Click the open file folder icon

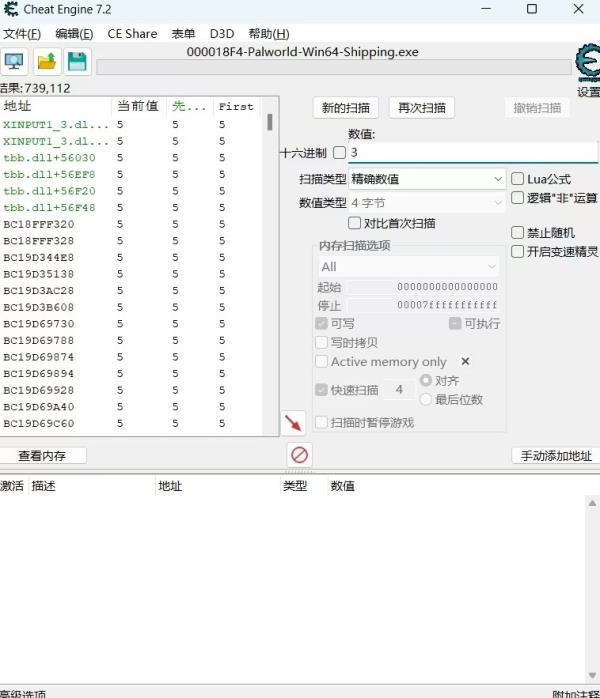click(46, 62)
